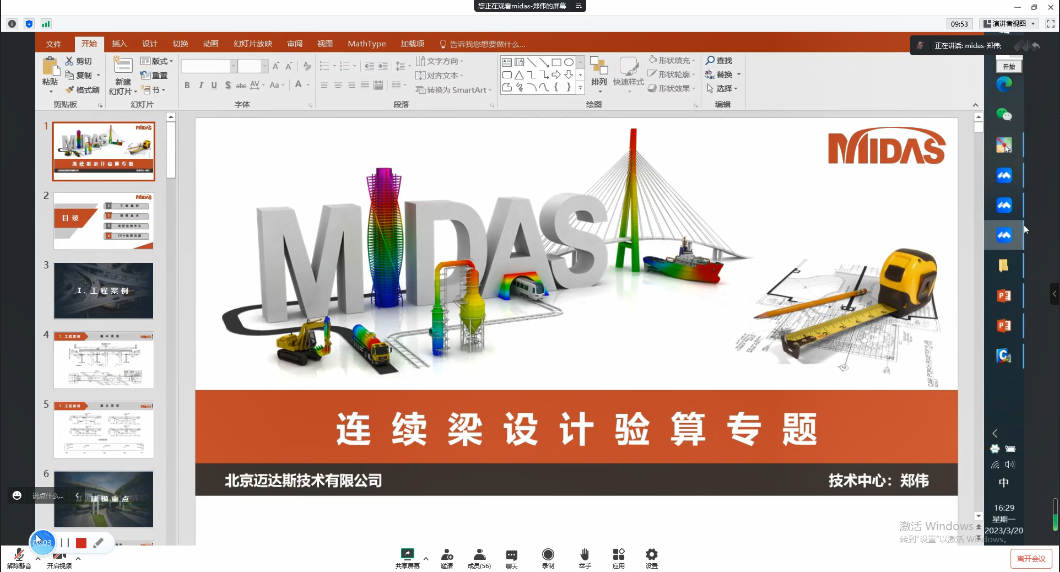Open the Shape Fill (形状填充) color menu
Screen dimensions: 1060x572
point(672,60)
